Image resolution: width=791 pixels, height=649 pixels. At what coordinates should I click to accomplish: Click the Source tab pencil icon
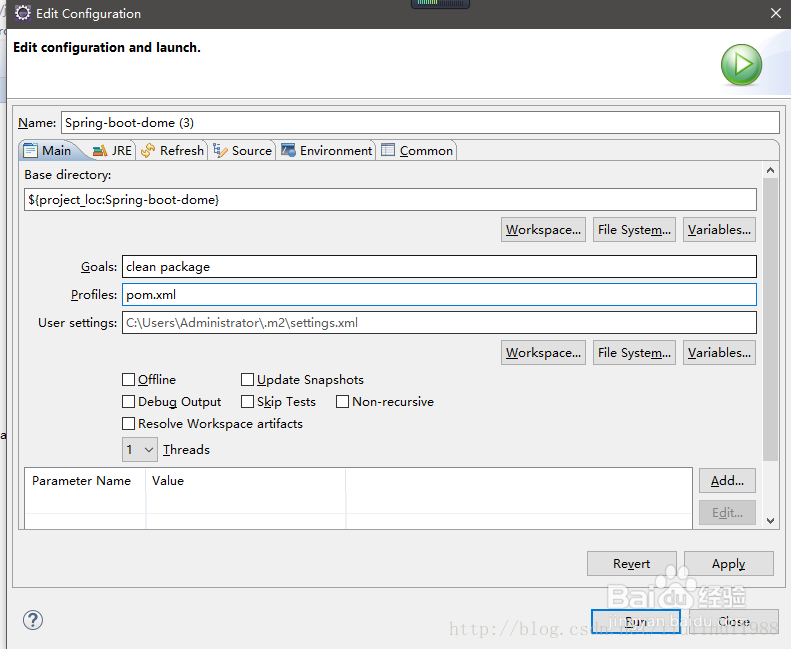click(x=220, y=150)
